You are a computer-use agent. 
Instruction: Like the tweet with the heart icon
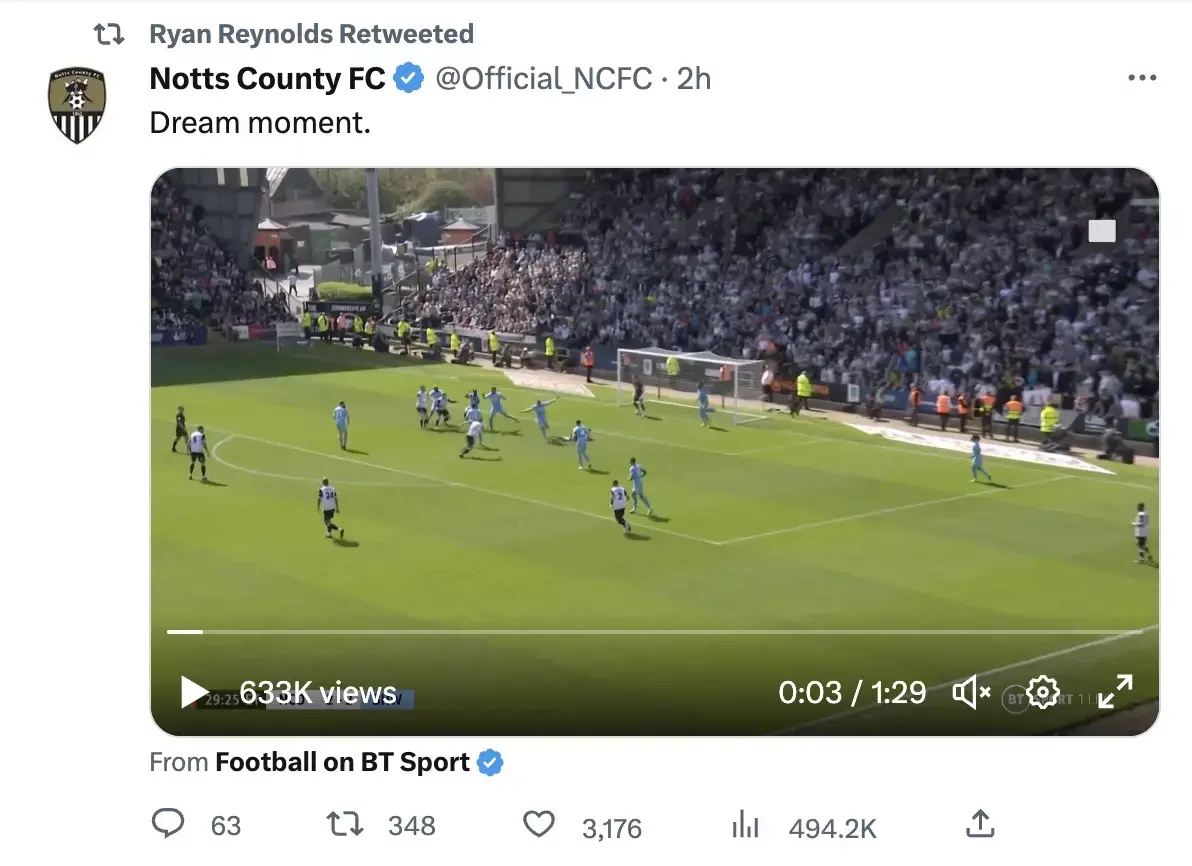tap(538, 824)
